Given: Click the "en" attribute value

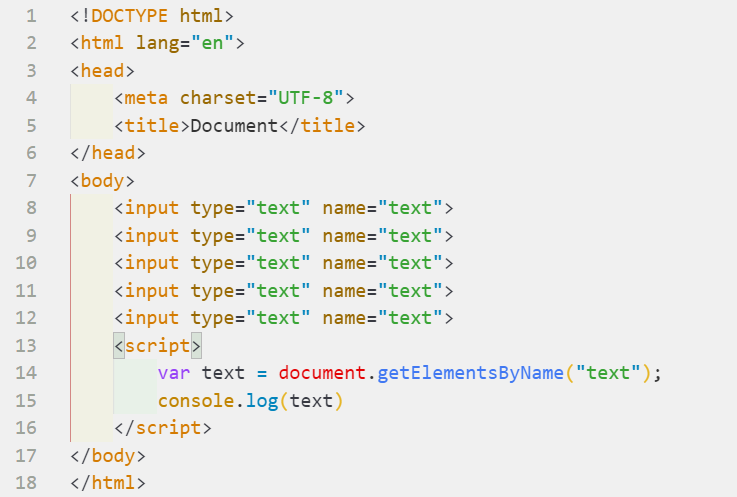Looking at the screenshot, I should (212, 43).
